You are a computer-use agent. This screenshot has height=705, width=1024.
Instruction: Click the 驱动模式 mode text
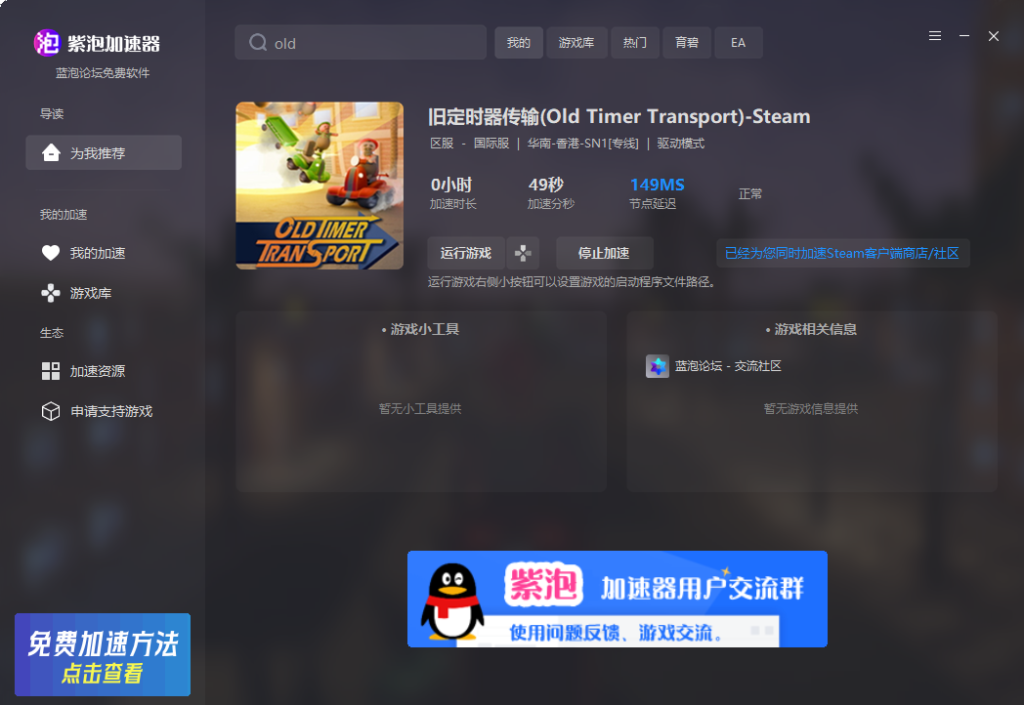click(680, 144)
